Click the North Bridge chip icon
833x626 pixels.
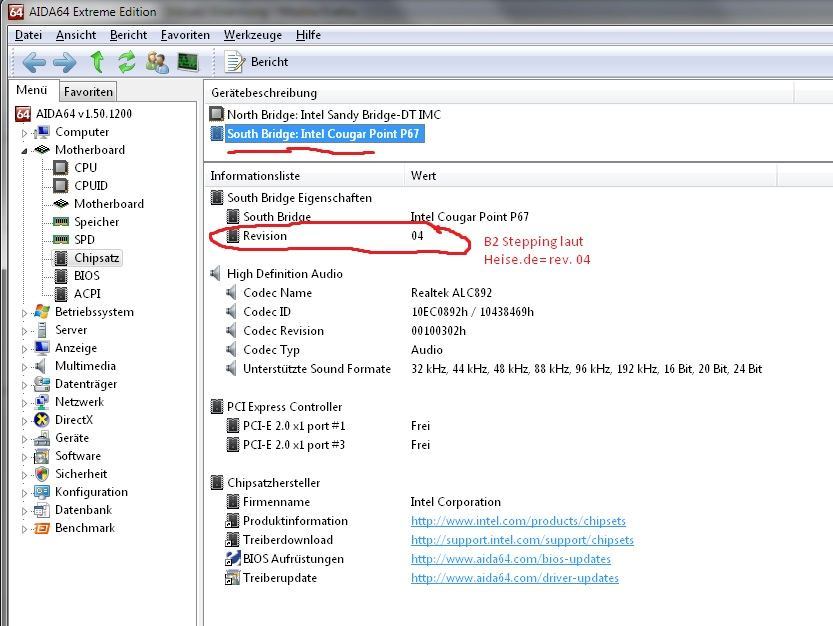pyautogui.click(x=216, y=114)
